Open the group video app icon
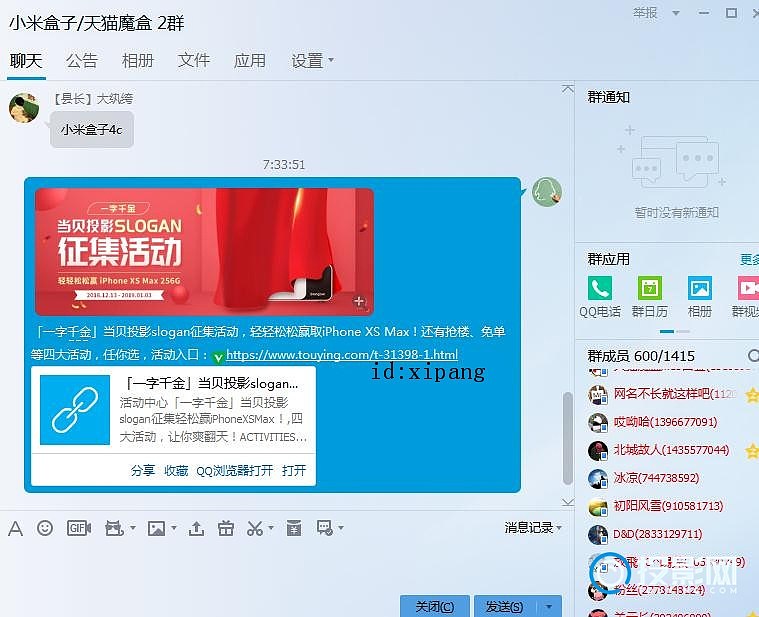759x617 pixels. click(748, 288)
